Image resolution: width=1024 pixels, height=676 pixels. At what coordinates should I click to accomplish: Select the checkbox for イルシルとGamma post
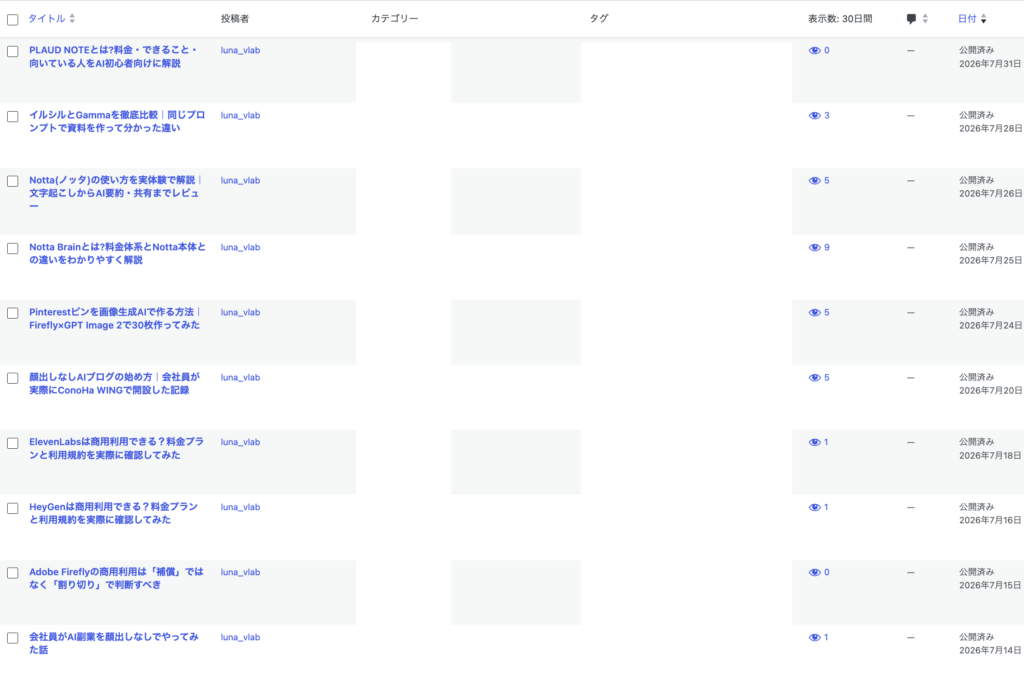tap(12, 117)
